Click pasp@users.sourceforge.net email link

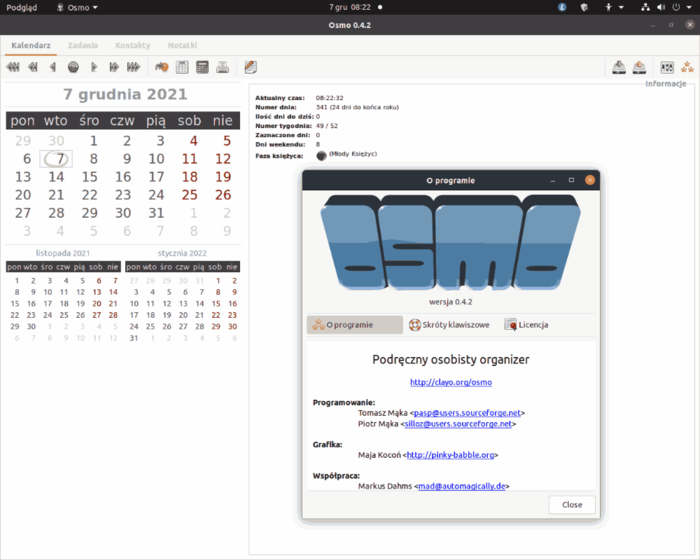tap(467, 413)
